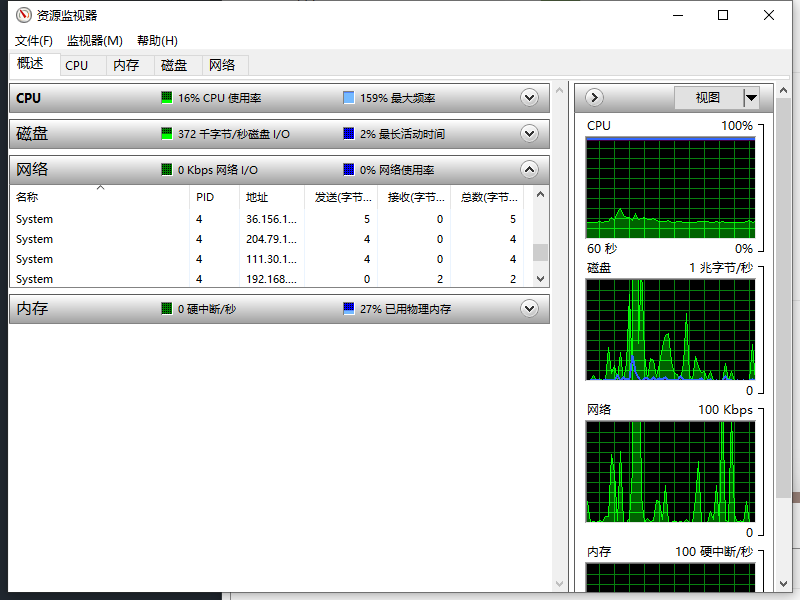800x600 pixels.
Task: Click the green CPU 使用率 indicator square
Action: (x=167, y=98)
